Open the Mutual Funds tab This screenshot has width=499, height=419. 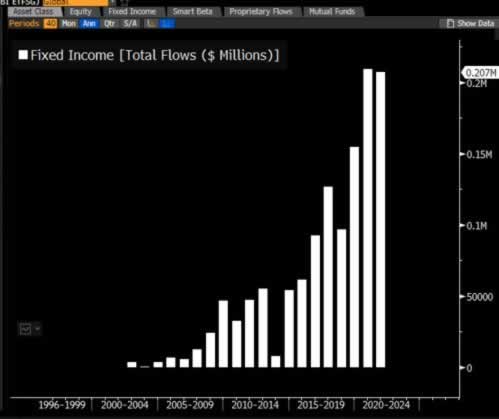pyautogui.click(x=332, y=11)
